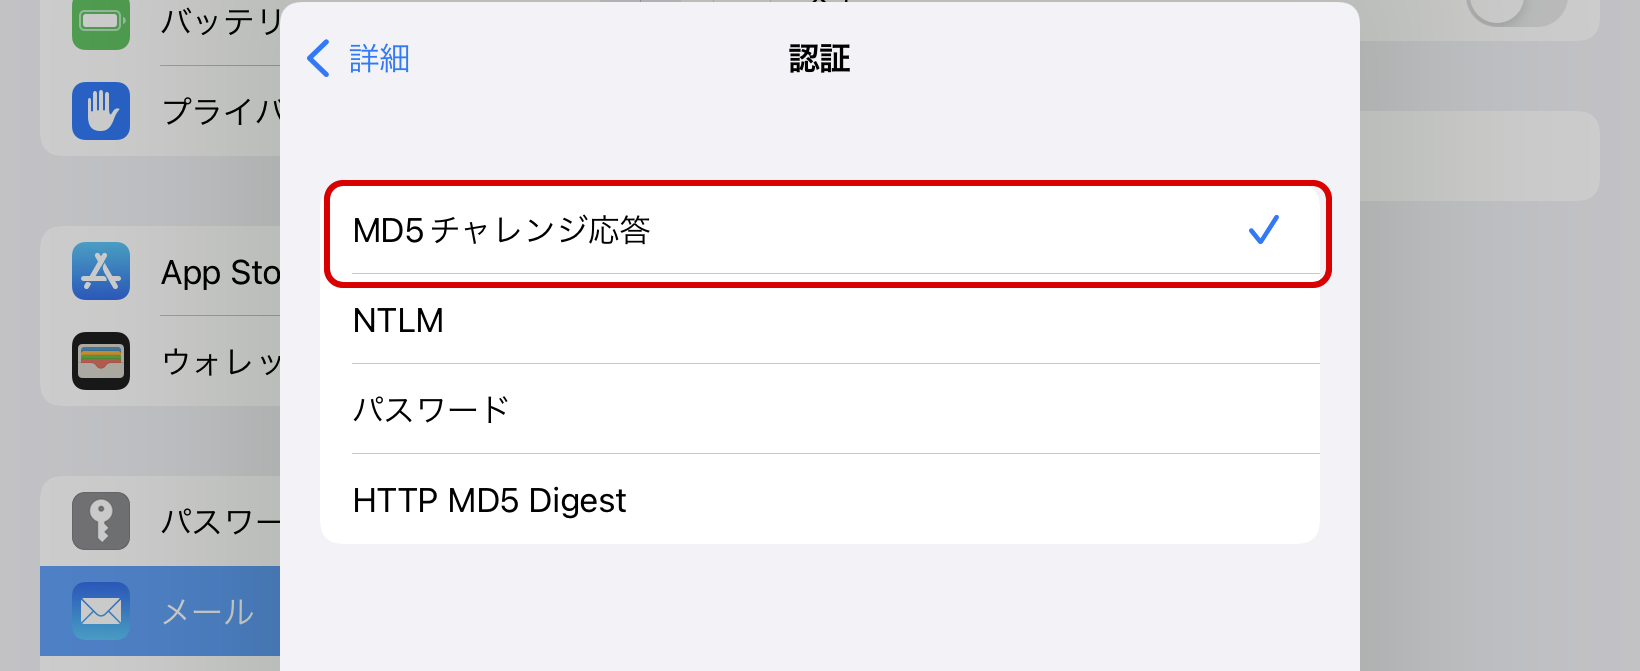Choose HTTP MD5 Digest authentication
This screenshot has width=1640, height=671.
pyautogui.click(x=820, y=500)
